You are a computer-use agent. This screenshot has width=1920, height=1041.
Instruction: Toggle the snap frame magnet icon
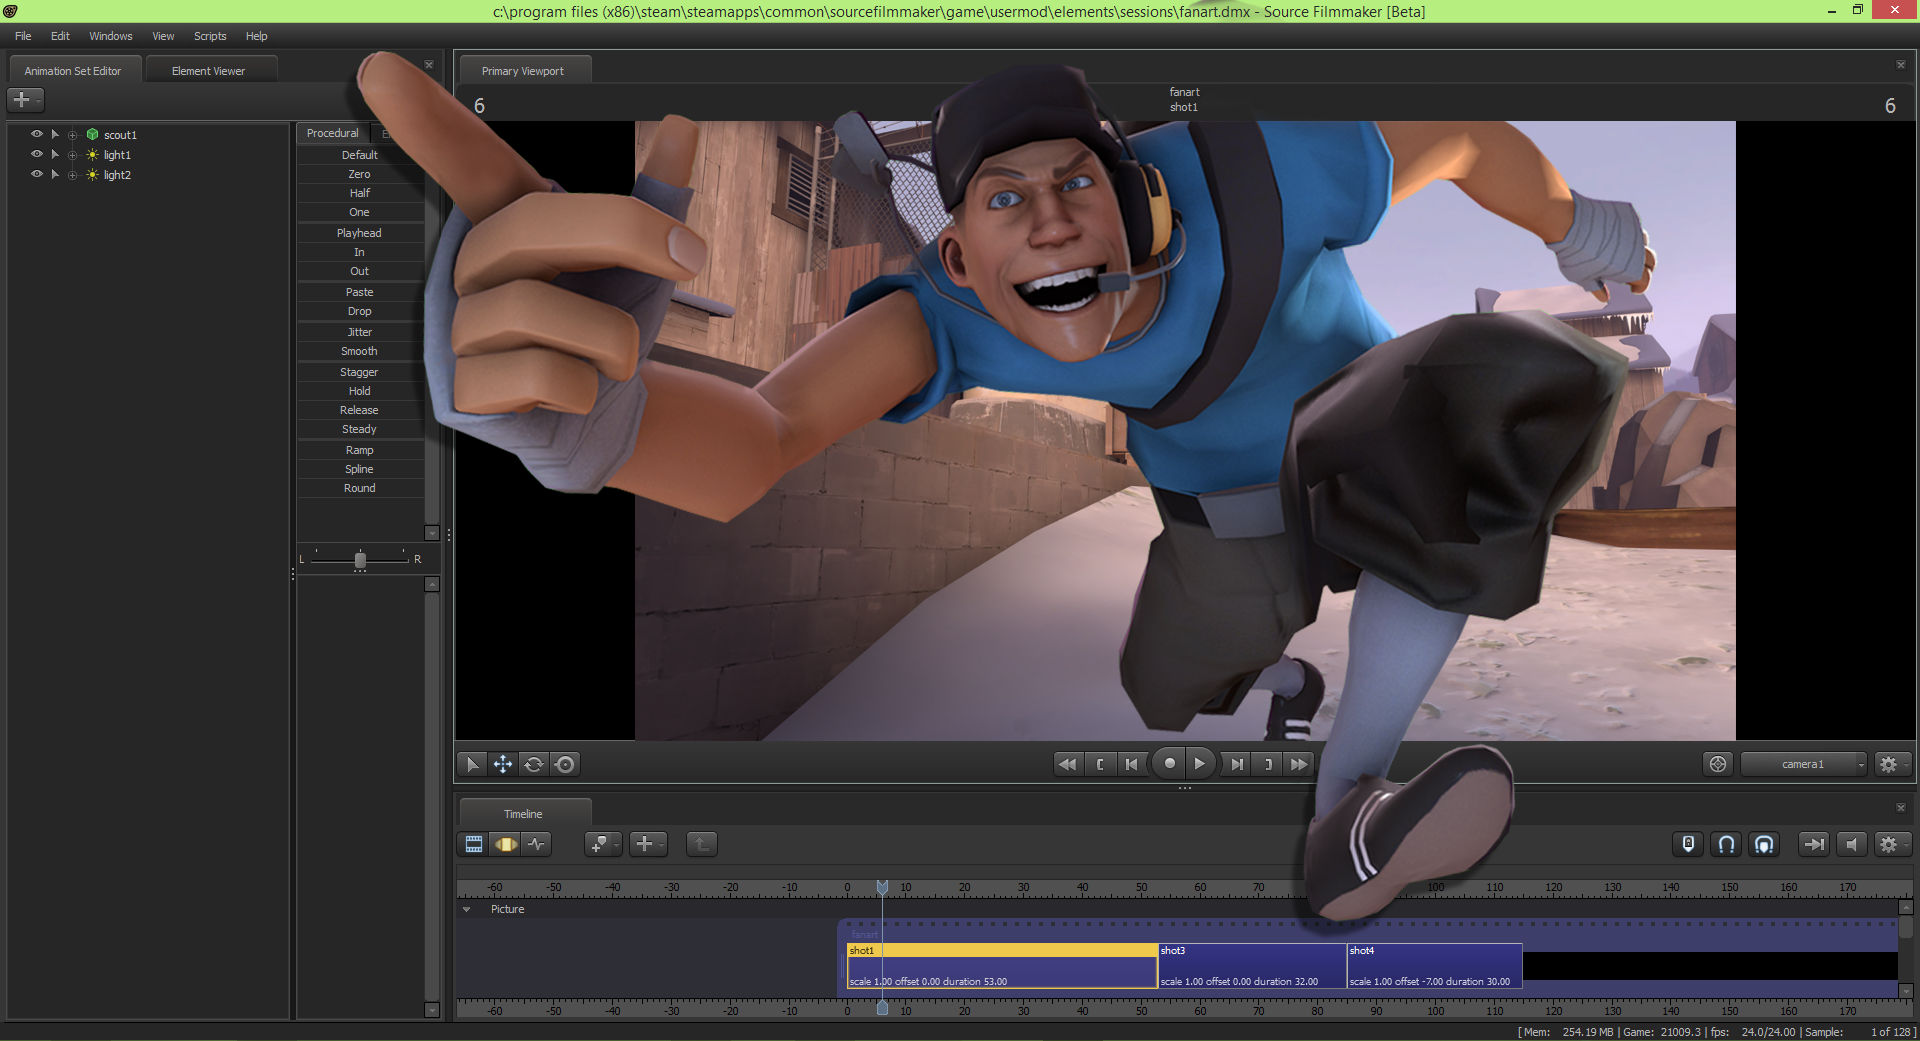[x=1764, y=844]
